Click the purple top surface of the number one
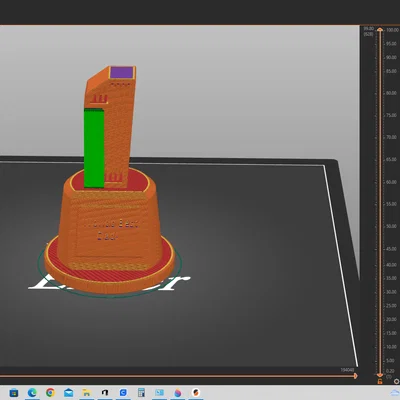Screen dimensions: 400x400 122,72
